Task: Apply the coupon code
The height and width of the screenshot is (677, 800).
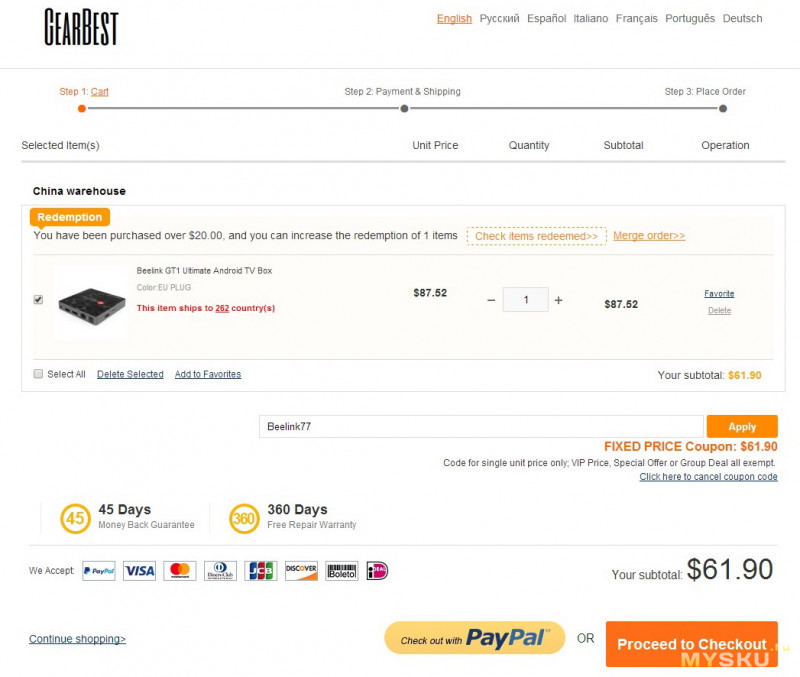Action: coord(742,427)
